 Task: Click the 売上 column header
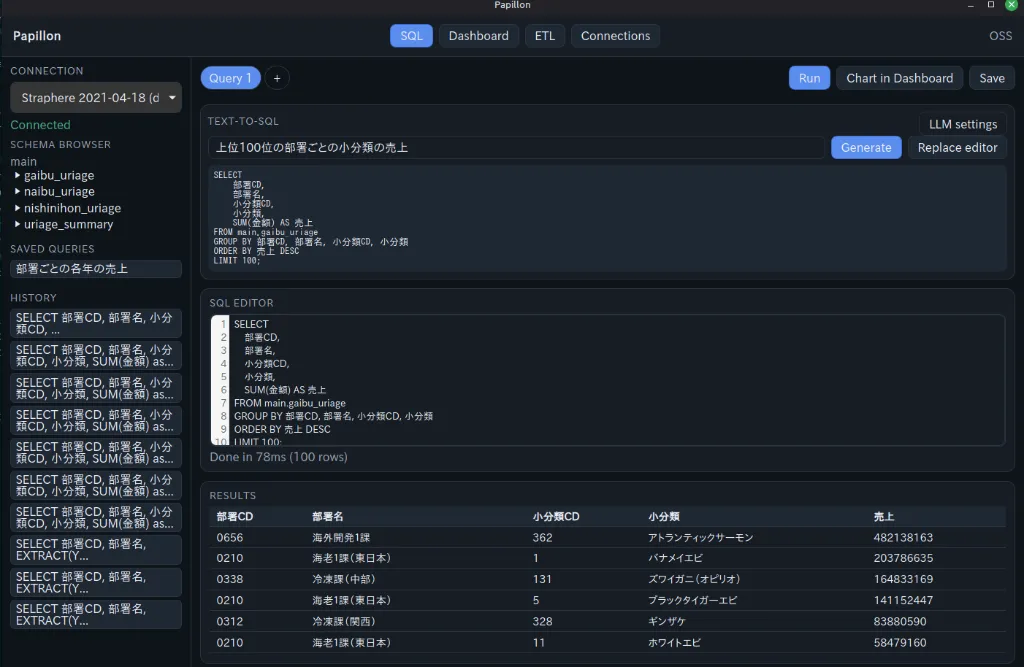click(x=884, y=517)
